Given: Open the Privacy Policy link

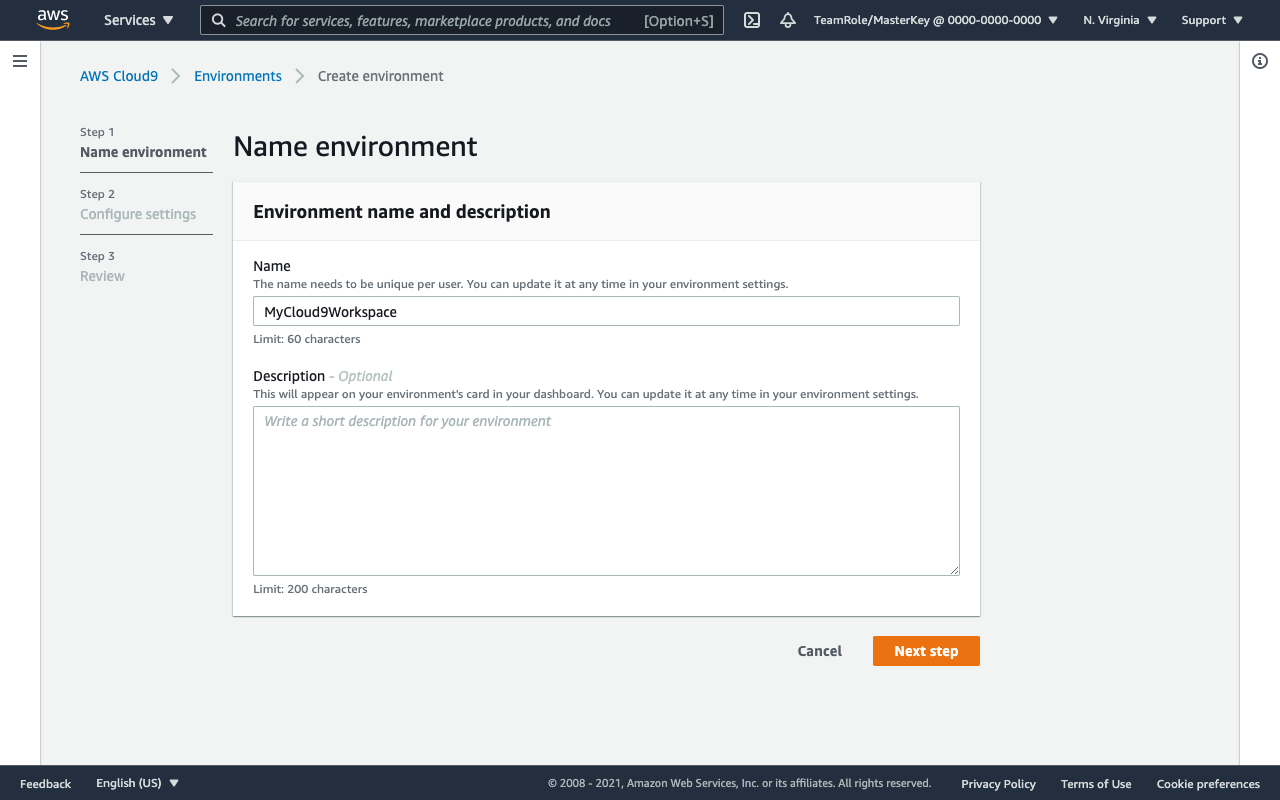Looking at the screenshot, I should 998,784.
